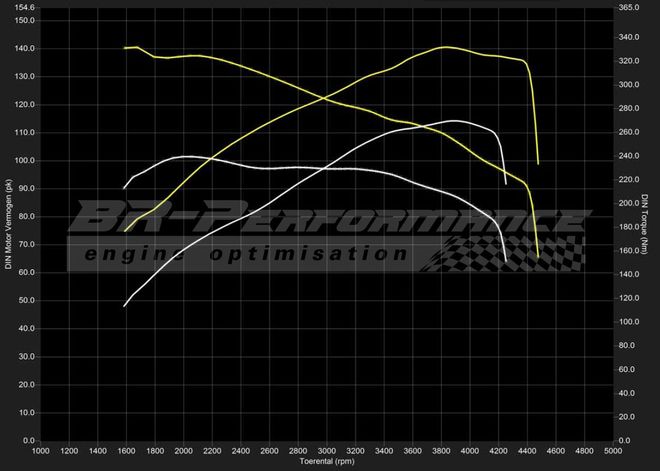
Task: Click the 365.0 maximum value on torque axis
Action: pos(629,7)
